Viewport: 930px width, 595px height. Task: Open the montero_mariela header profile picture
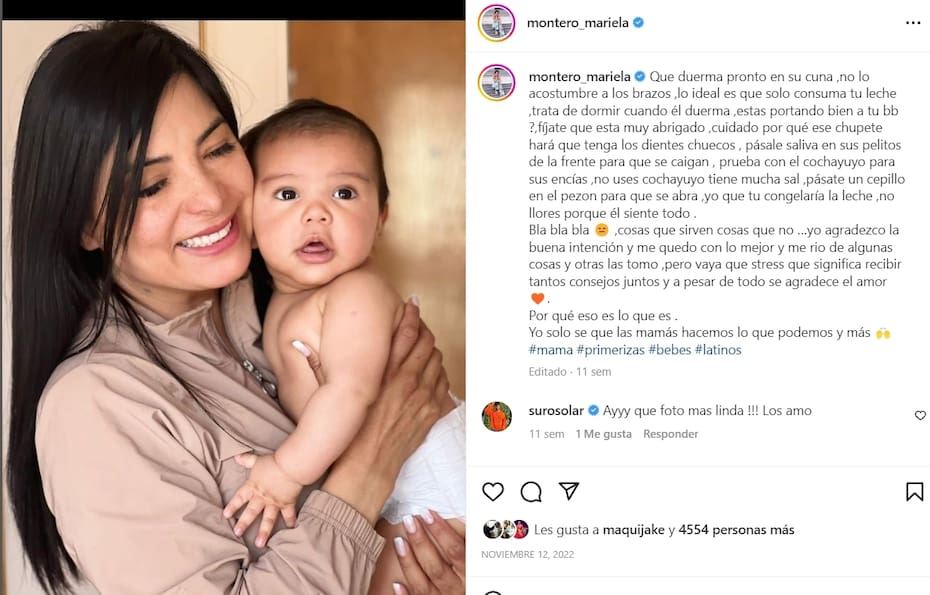(496, 23)
